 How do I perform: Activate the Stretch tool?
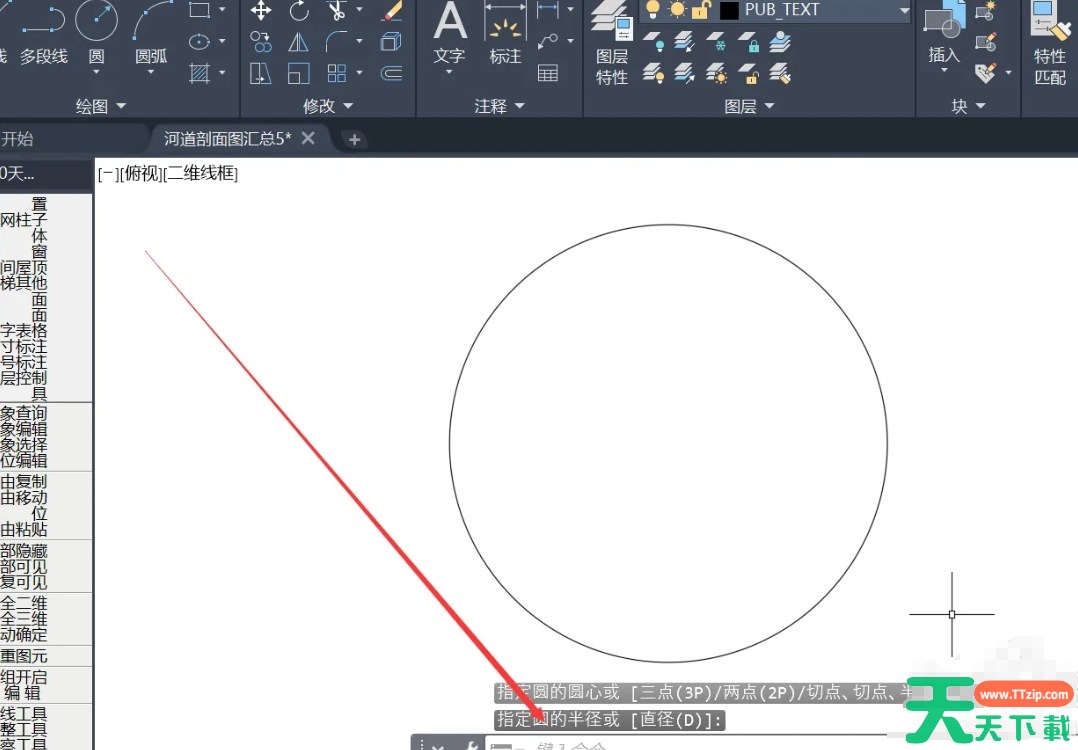tap(261, 73)
